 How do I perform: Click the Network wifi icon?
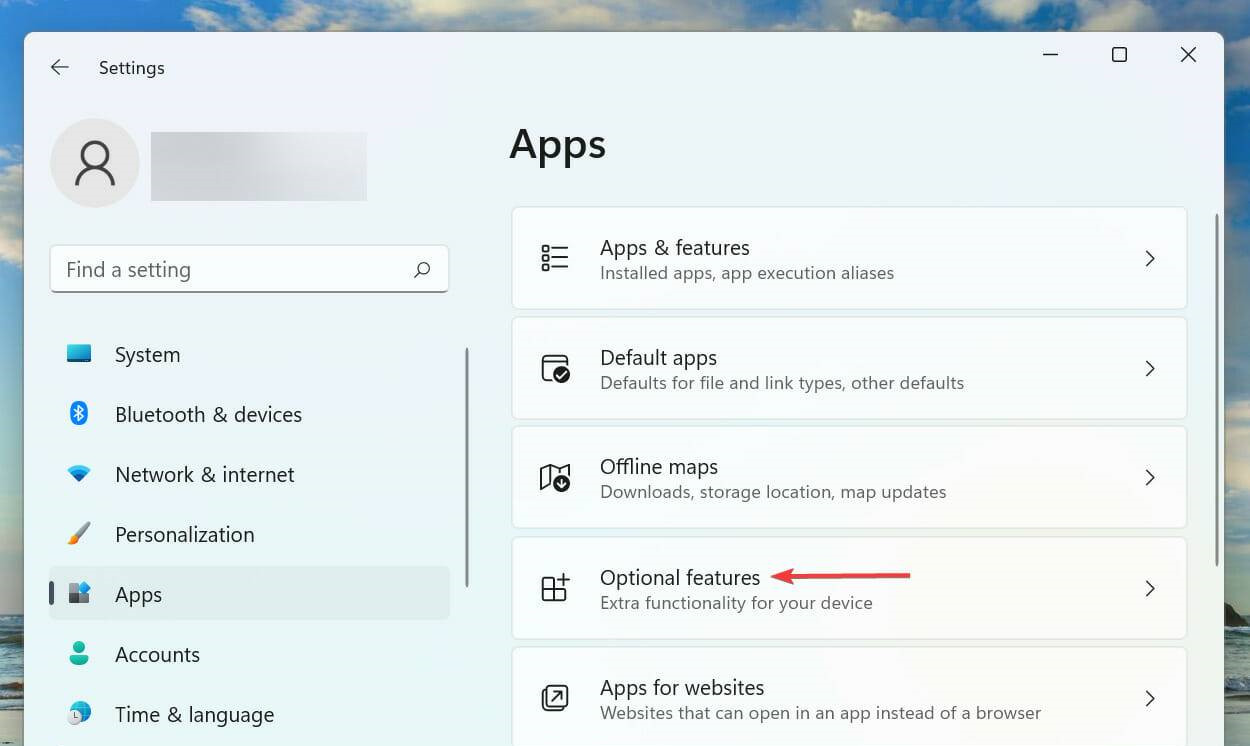pyautogui.click(x=79, y=474)
